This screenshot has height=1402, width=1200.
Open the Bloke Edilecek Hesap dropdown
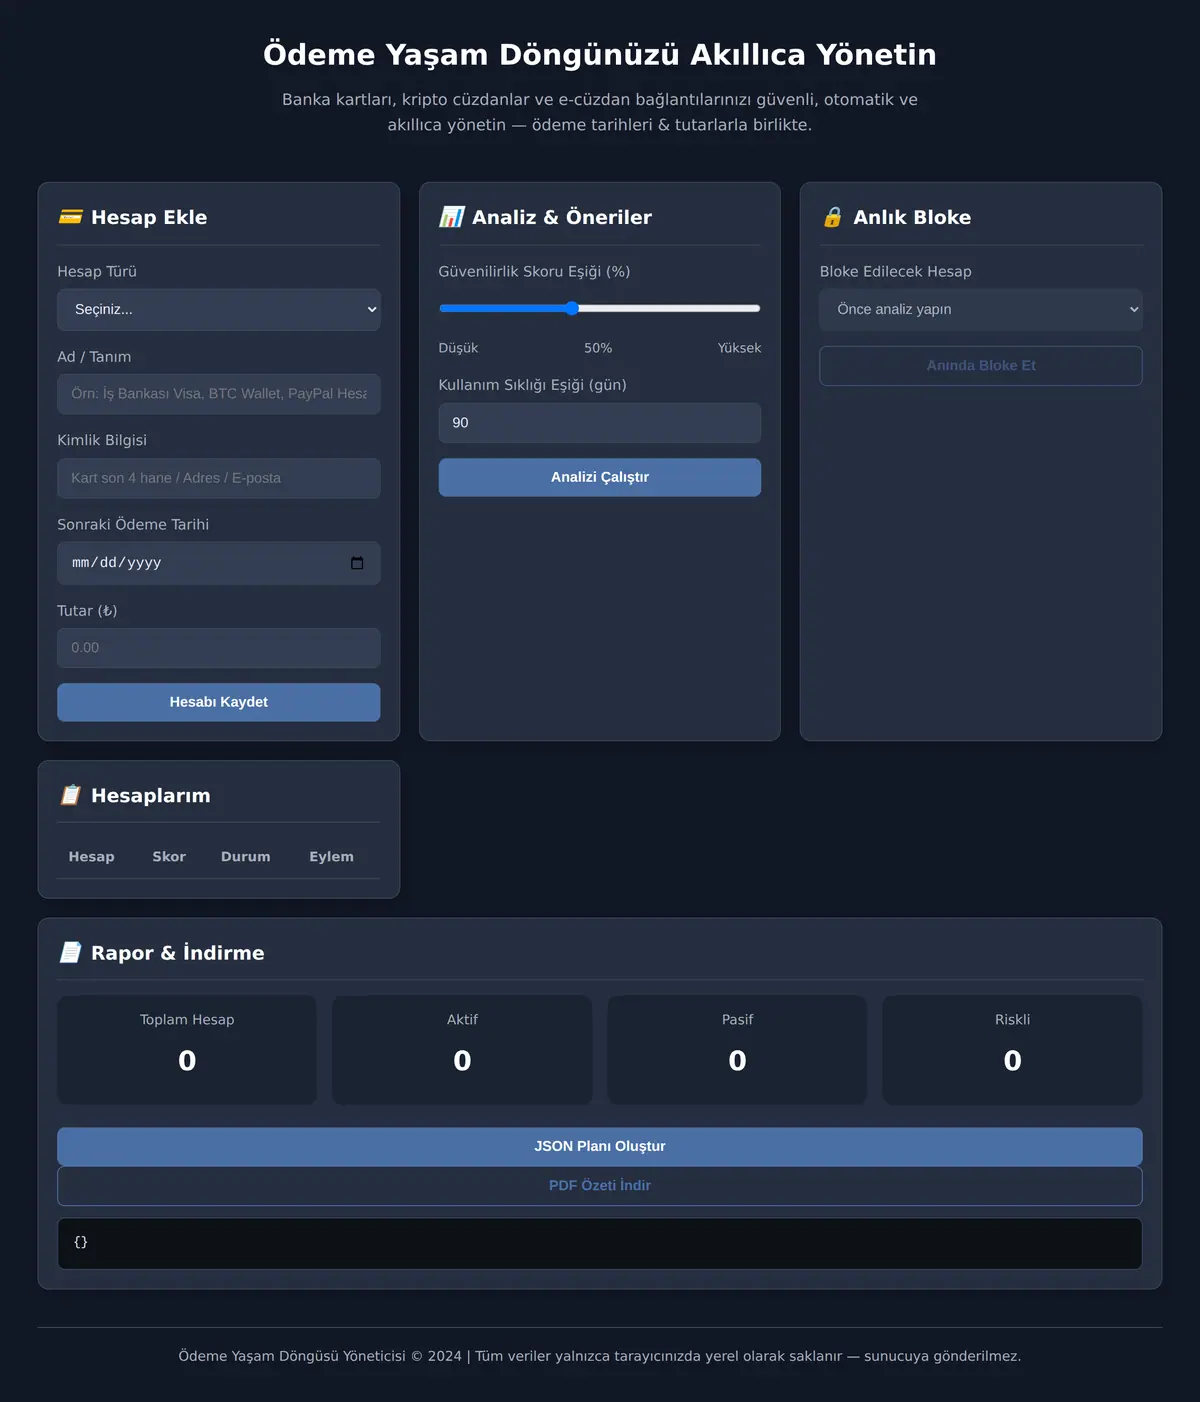981,310
